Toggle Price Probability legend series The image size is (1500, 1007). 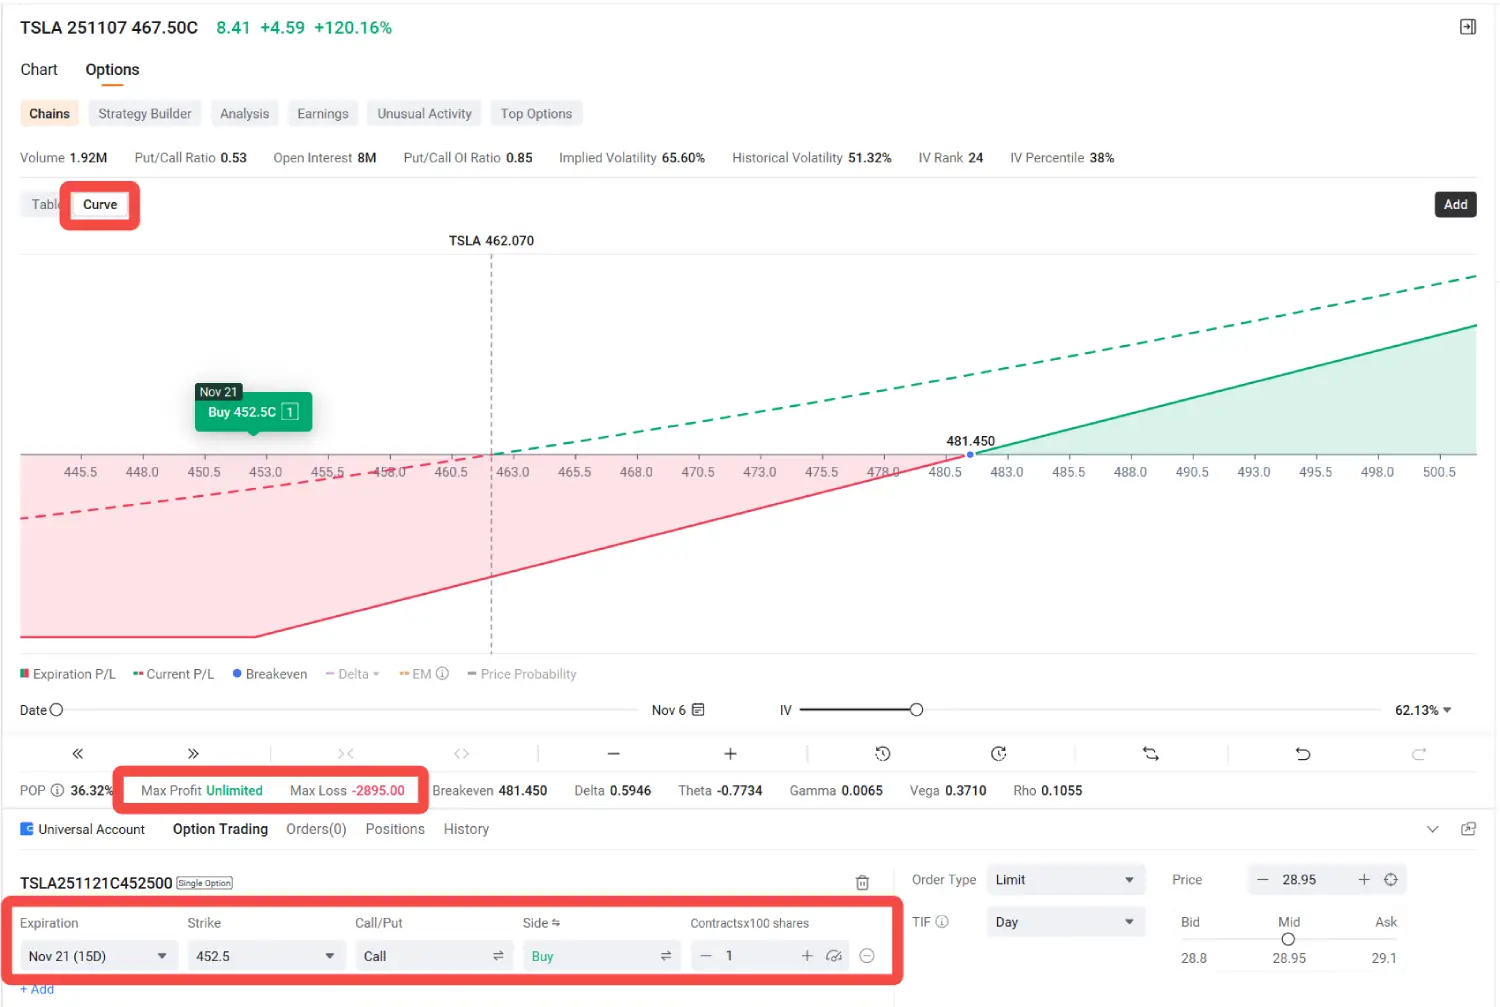pos(522,674)
